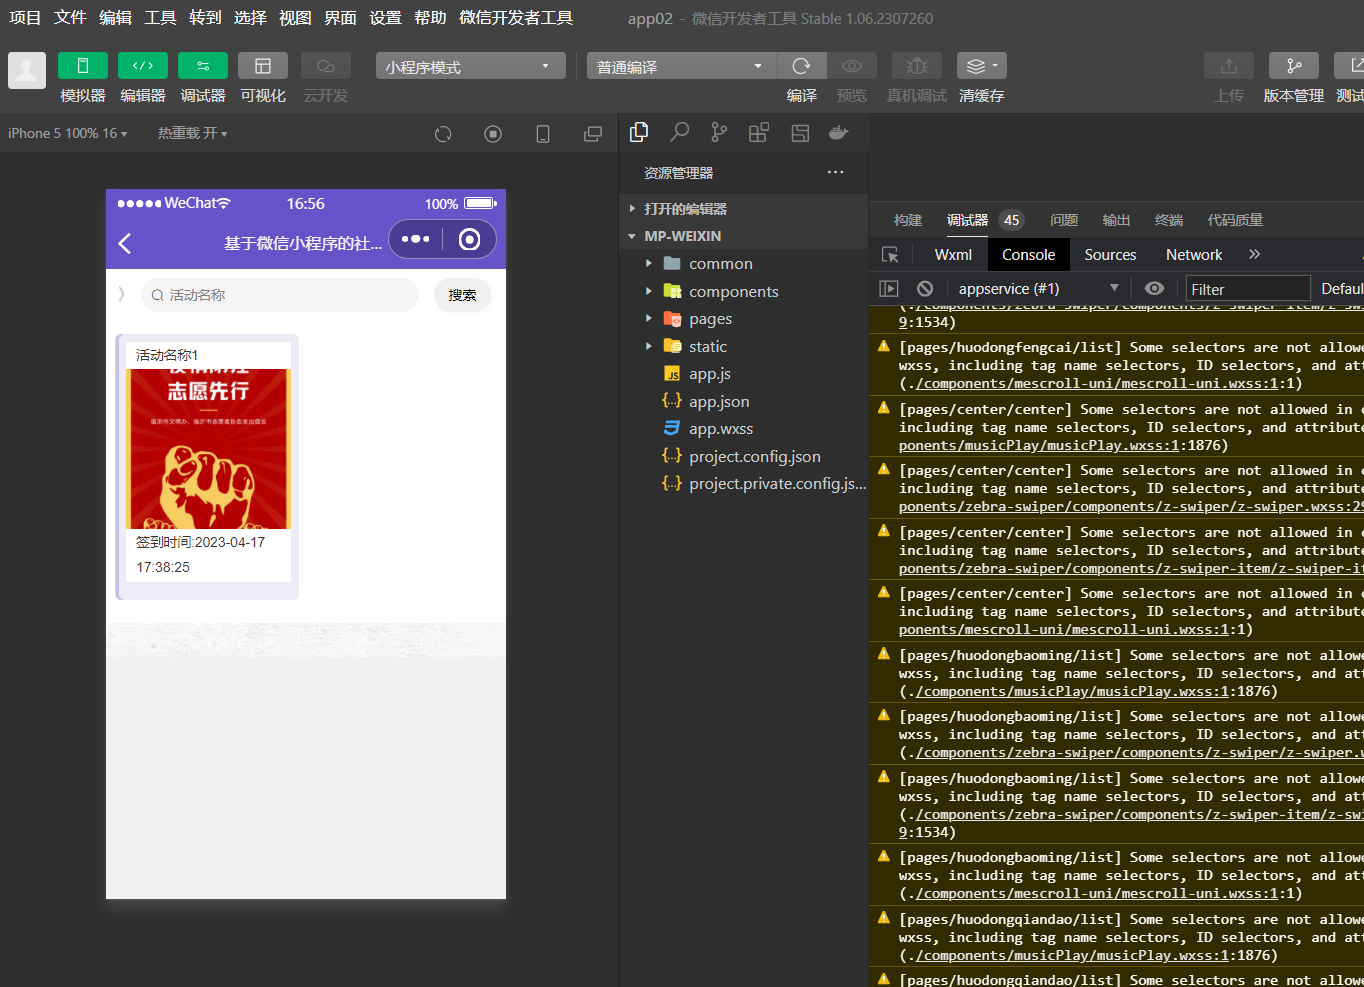Viewport: 1364px width, 987px height.
Task: Open the search icon in editor sidebar
Action: point(679,132)
